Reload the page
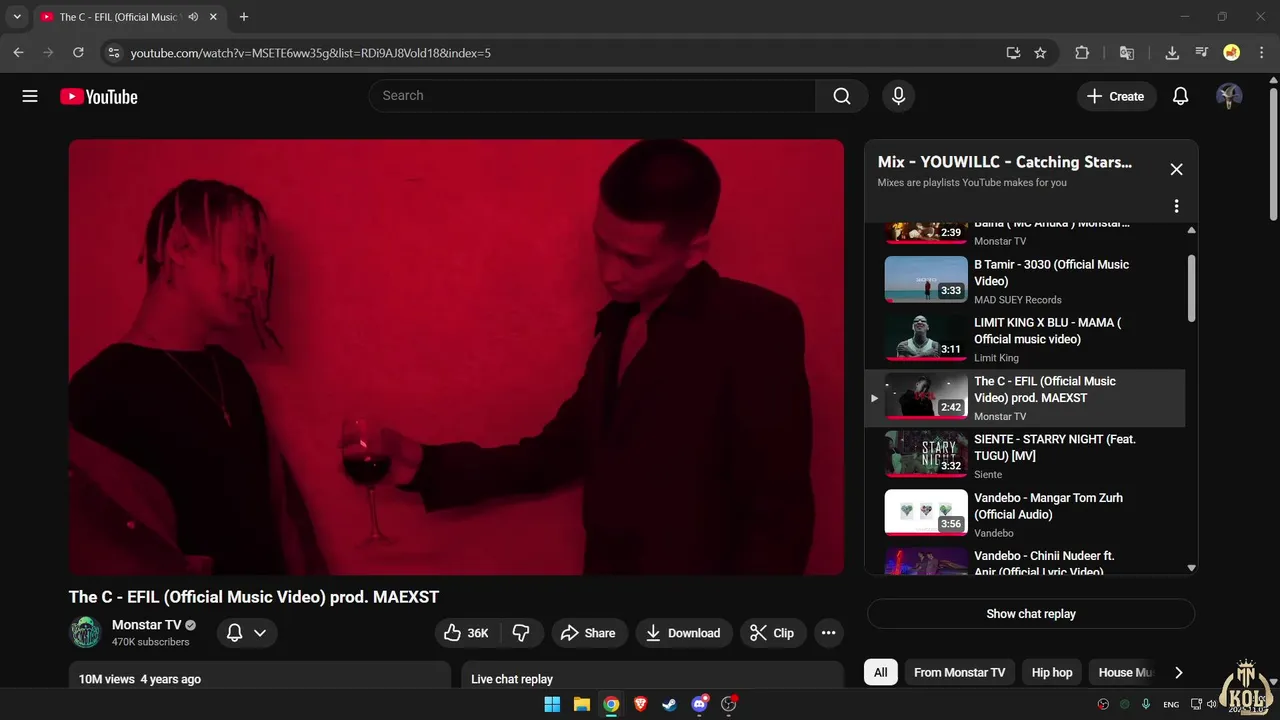This screenshot has height=720, width=1280. pos(78,53)
